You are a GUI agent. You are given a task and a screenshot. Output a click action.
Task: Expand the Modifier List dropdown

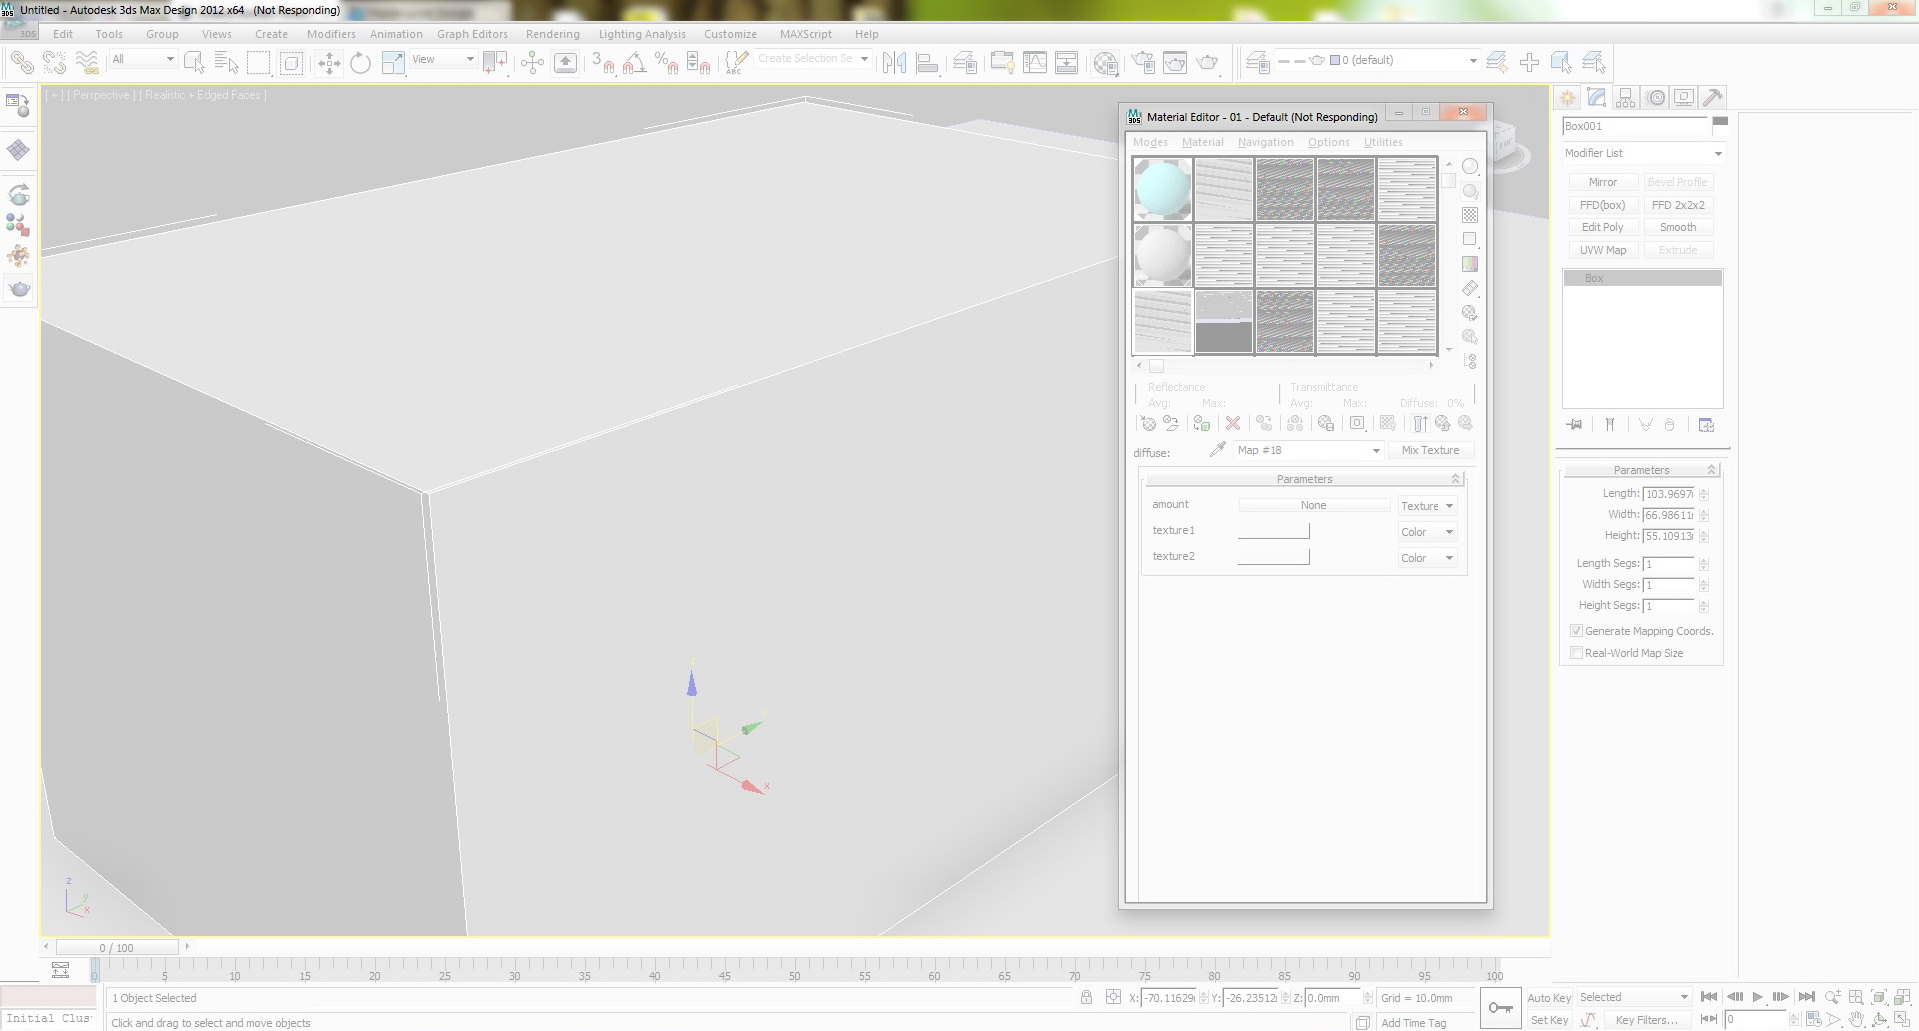(x=1644, y=153)
